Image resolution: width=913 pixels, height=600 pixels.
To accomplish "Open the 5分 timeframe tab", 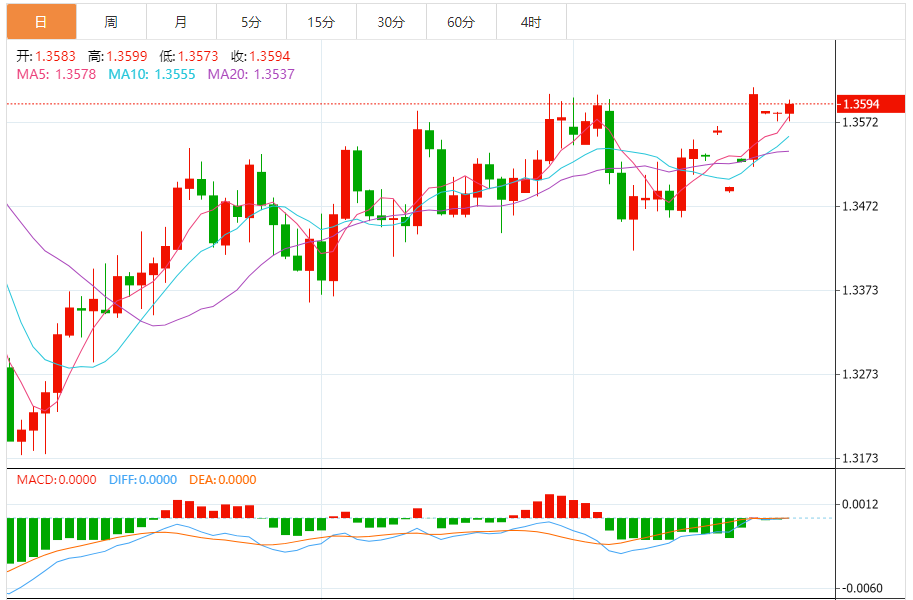I will click(x=251, y=22).
